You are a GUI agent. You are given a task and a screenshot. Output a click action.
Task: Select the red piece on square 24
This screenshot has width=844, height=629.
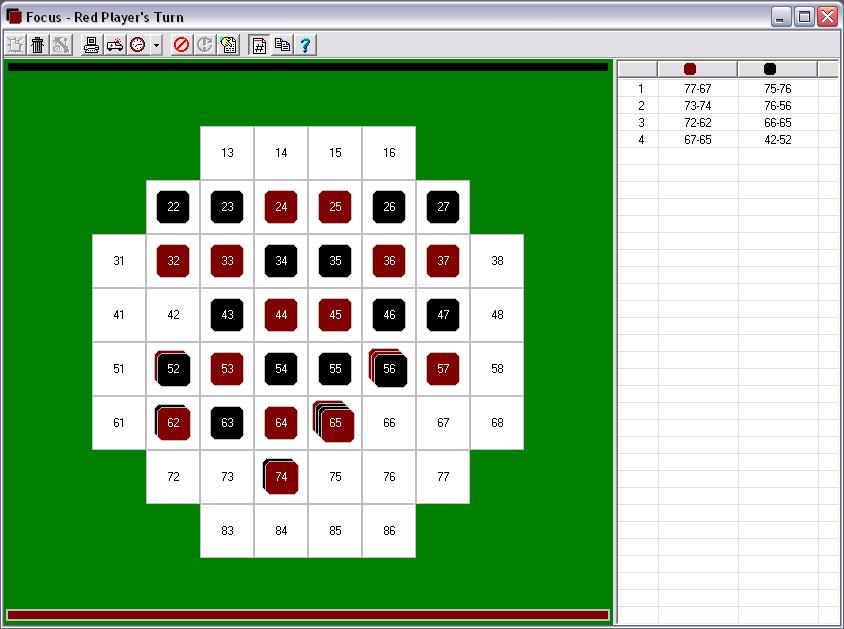pos(281,207)
